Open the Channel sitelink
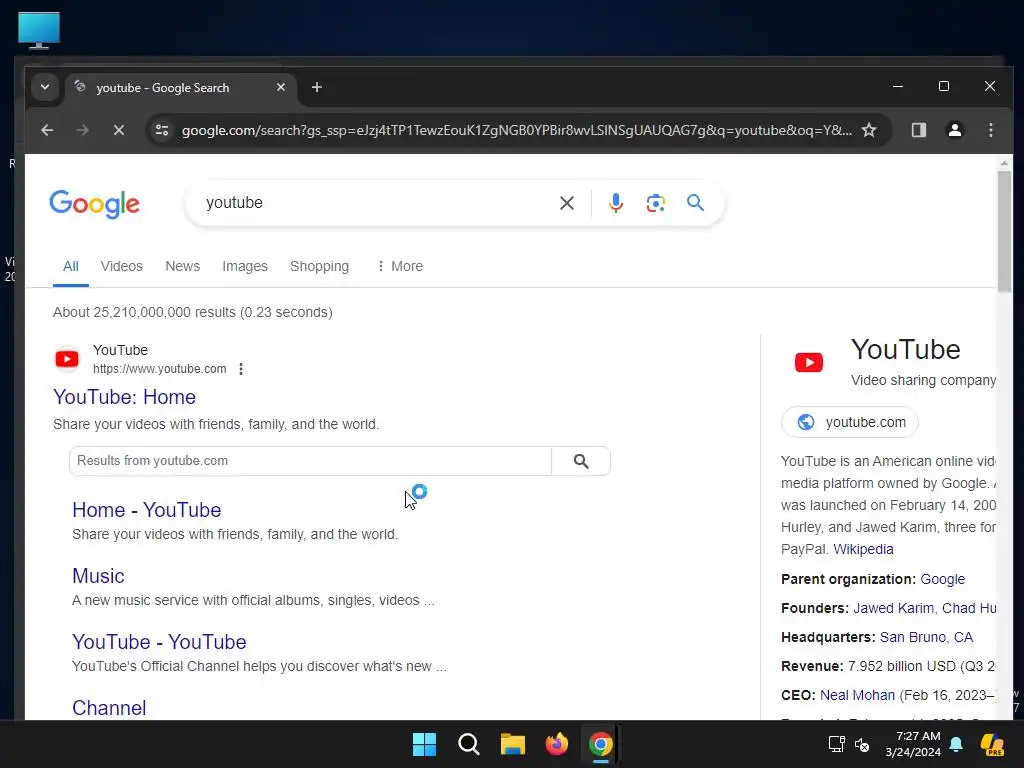This screenshot has width=1024, height=768. click(109, 708)
